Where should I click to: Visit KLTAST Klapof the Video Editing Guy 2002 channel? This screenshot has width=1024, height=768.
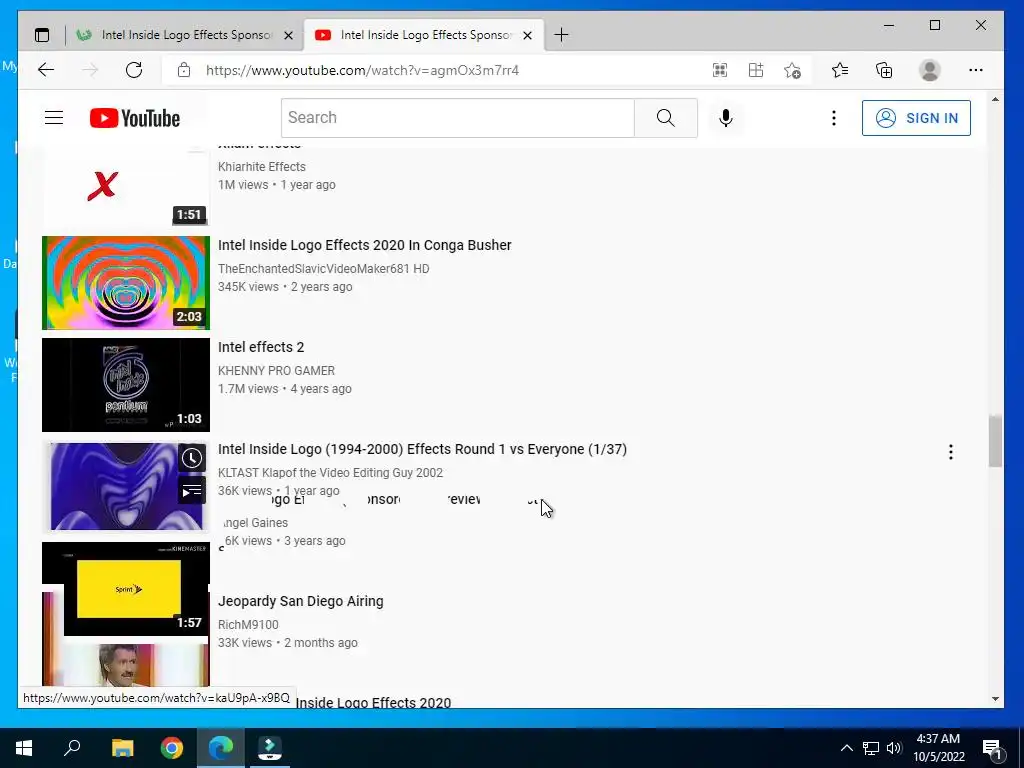point(330,472)
